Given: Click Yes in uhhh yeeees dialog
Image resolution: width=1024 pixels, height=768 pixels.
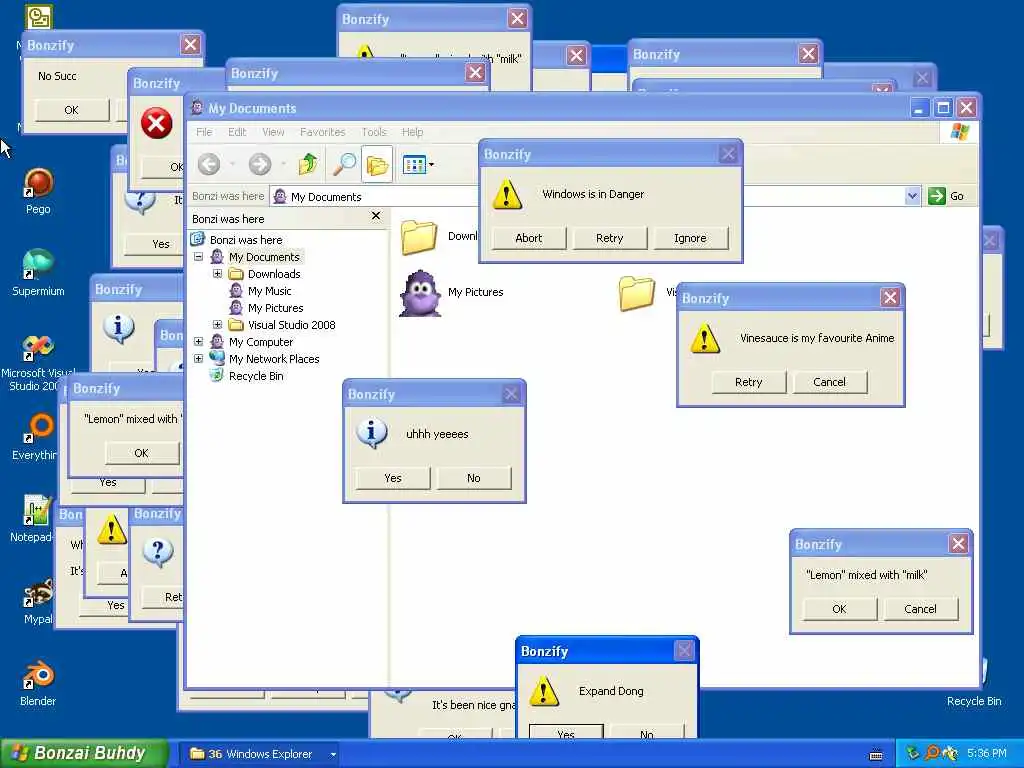Looking at the screenshot, I should pyautogui.click(x=393, y=478).
